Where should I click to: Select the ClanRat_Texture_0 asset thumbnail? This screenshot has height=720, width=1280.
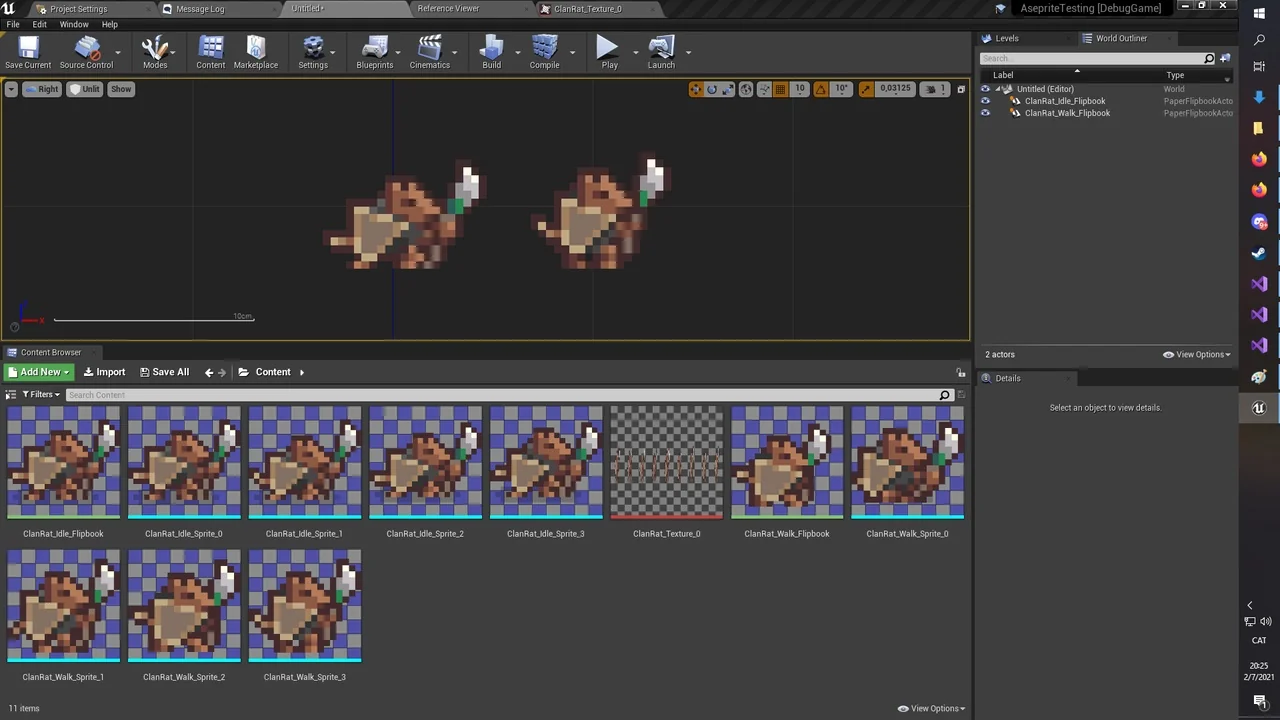coord(666,463)
